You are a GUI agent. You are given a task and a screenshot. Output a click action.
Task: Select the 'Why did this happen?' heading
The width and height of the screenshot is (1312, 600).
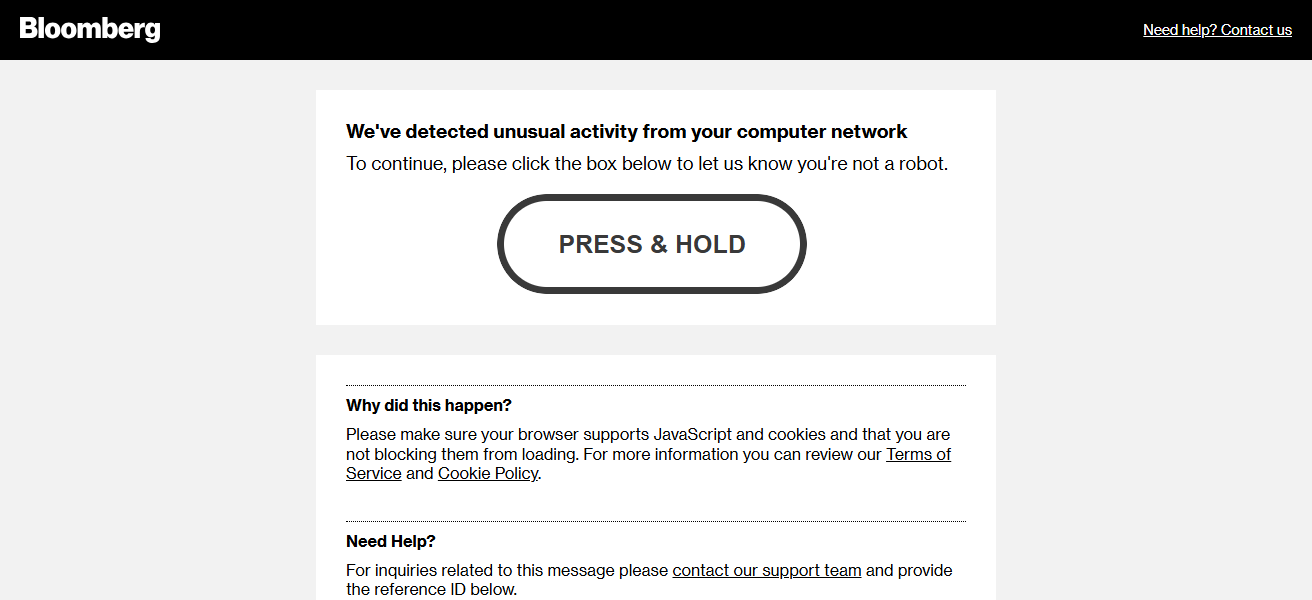[x=429, y=406]
